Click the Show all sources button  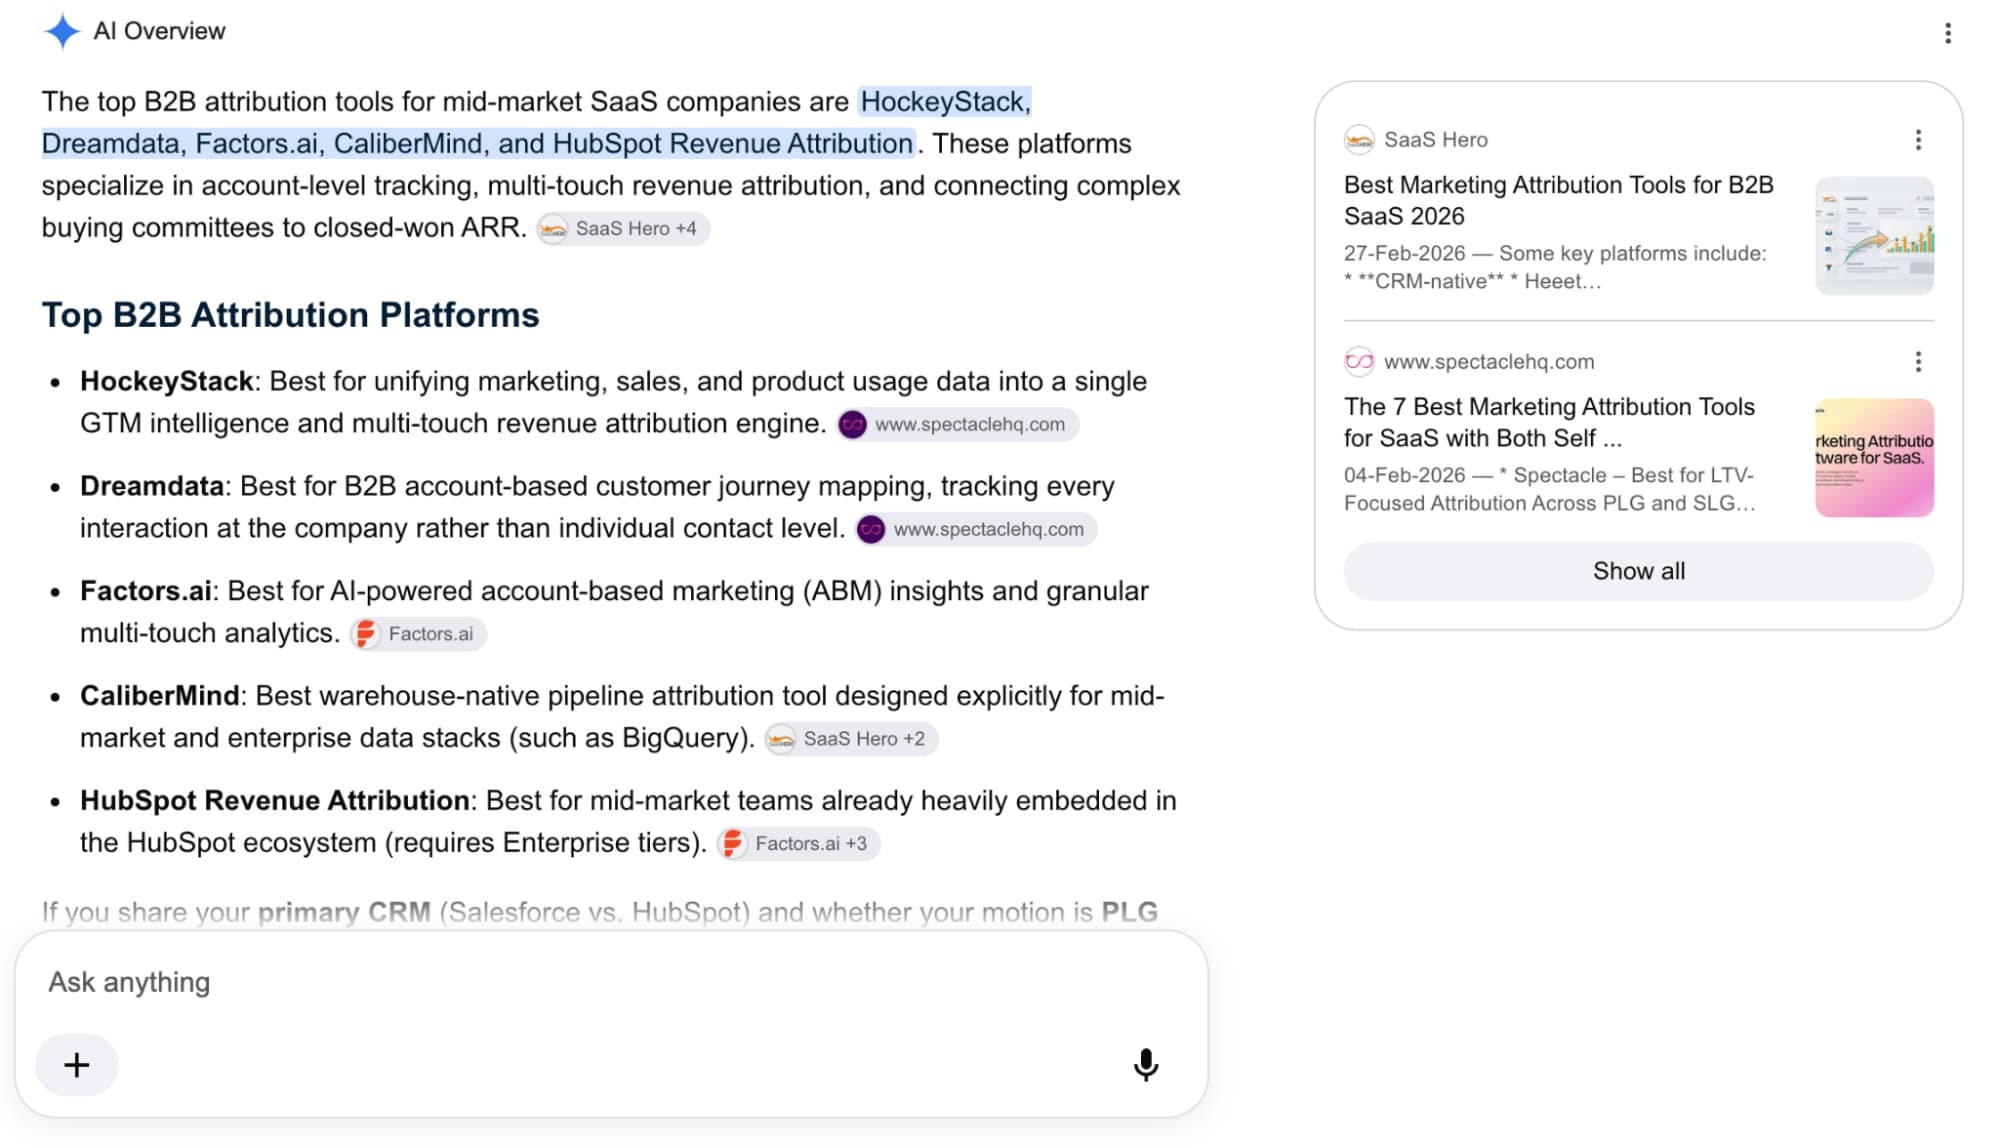pos(1638,571)
